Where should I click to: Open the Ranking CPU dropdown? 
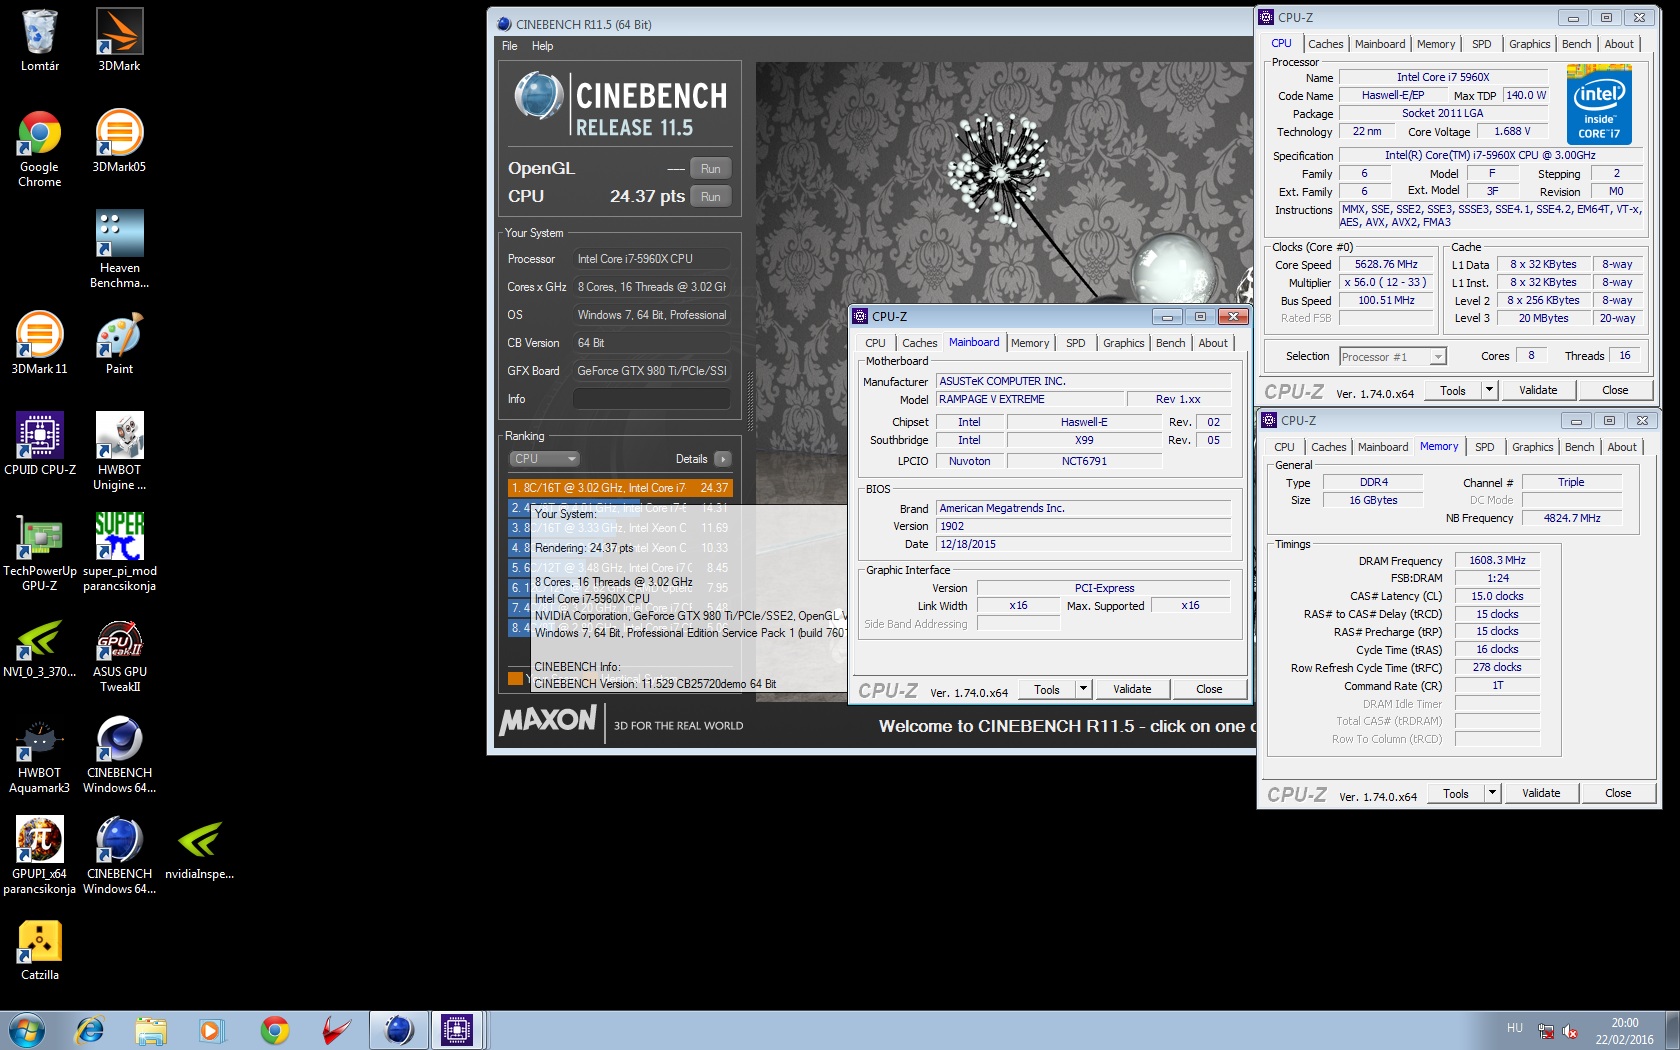(x=544, y=459)
